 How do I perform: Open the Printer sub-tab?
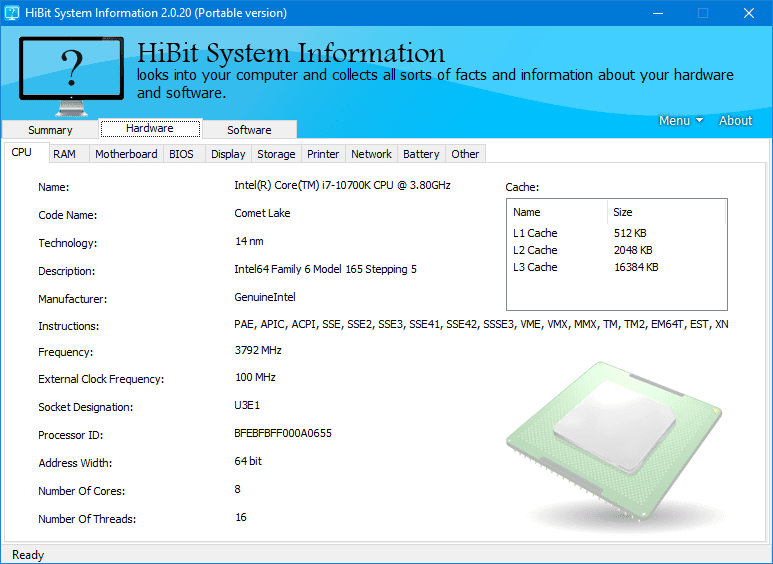[323, 154]
